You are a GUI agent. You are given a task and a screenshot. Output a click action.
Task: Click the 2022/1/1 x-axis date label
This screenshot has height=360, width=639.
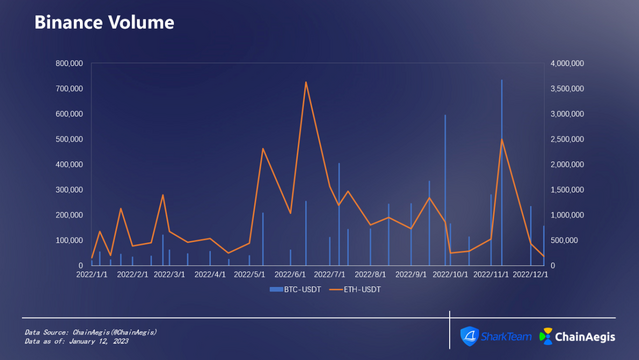(92, 274)
